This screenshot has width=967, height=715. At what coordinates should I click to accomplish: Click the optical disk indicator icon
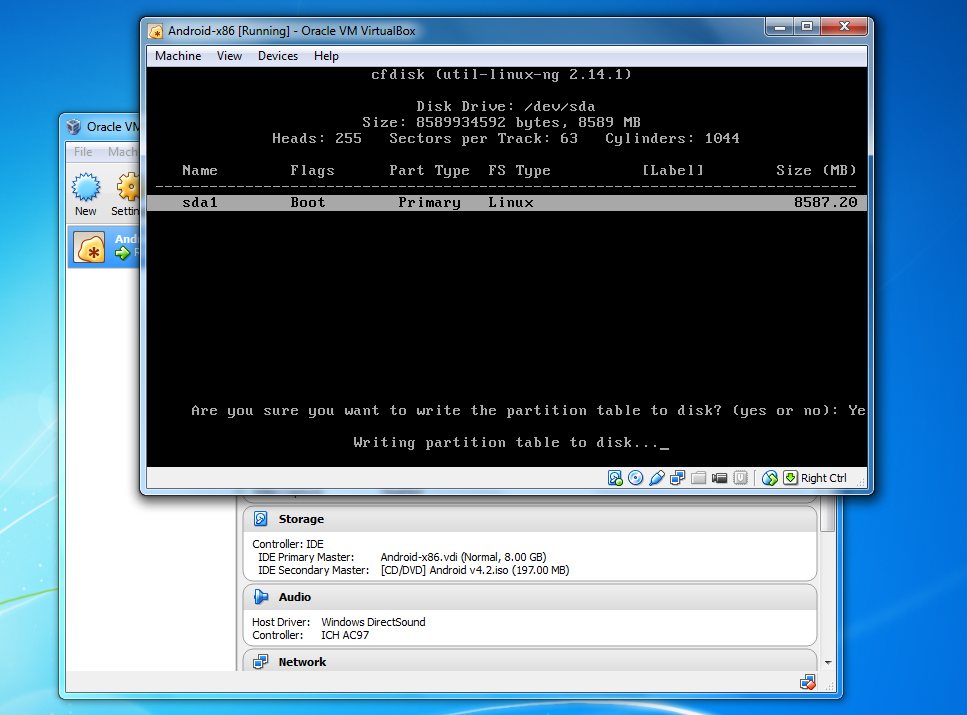[636, 478]
